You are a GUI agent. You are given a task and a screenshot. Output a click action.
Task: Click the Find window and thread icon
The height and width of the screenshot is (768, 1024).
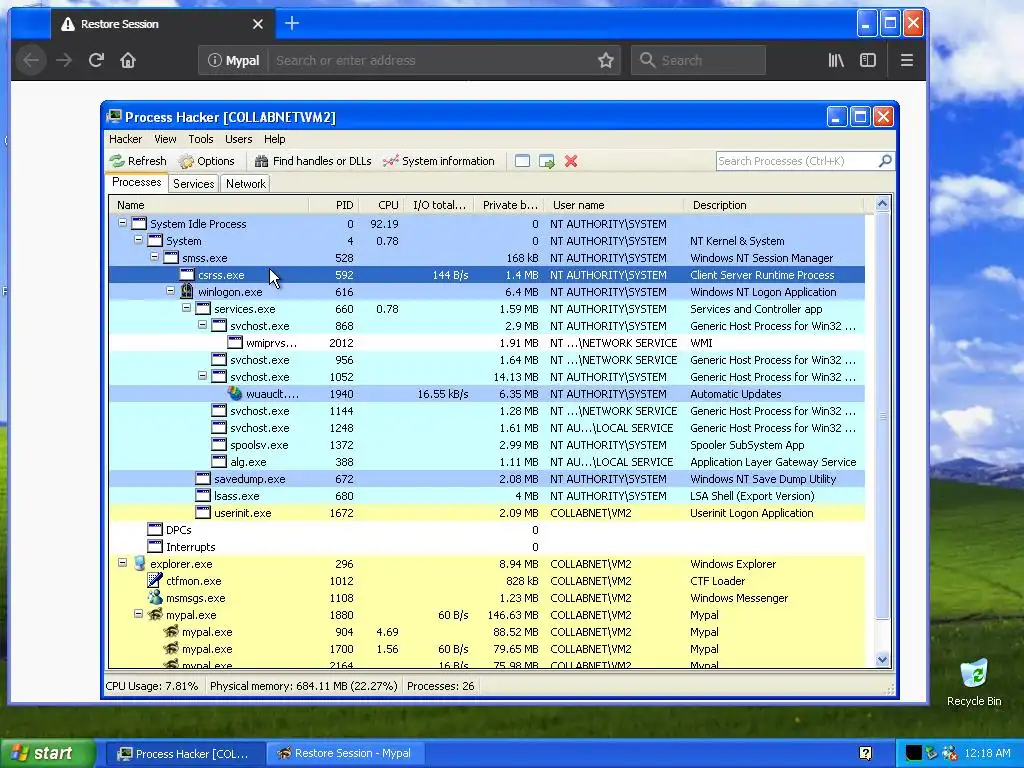[x=547, y=161]
